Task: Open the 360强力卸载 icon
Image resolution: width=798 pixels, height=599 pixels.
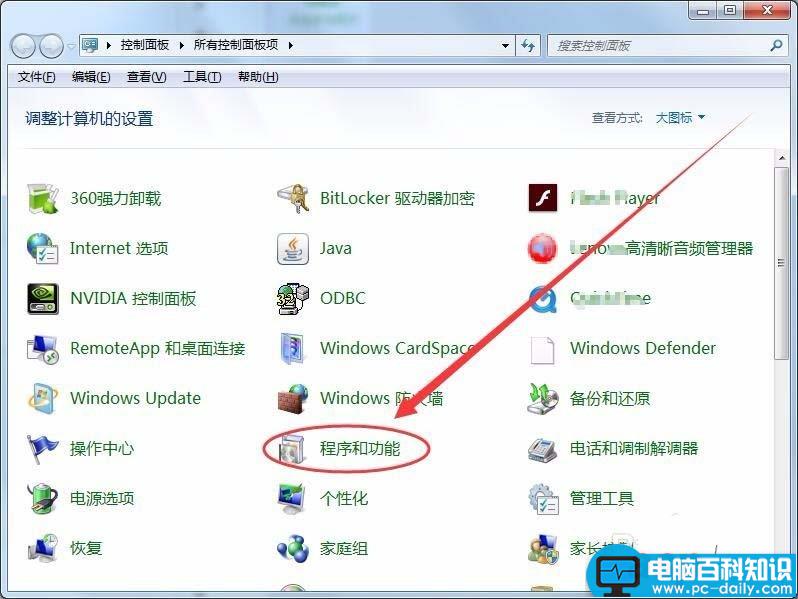Action: [43, 198]
